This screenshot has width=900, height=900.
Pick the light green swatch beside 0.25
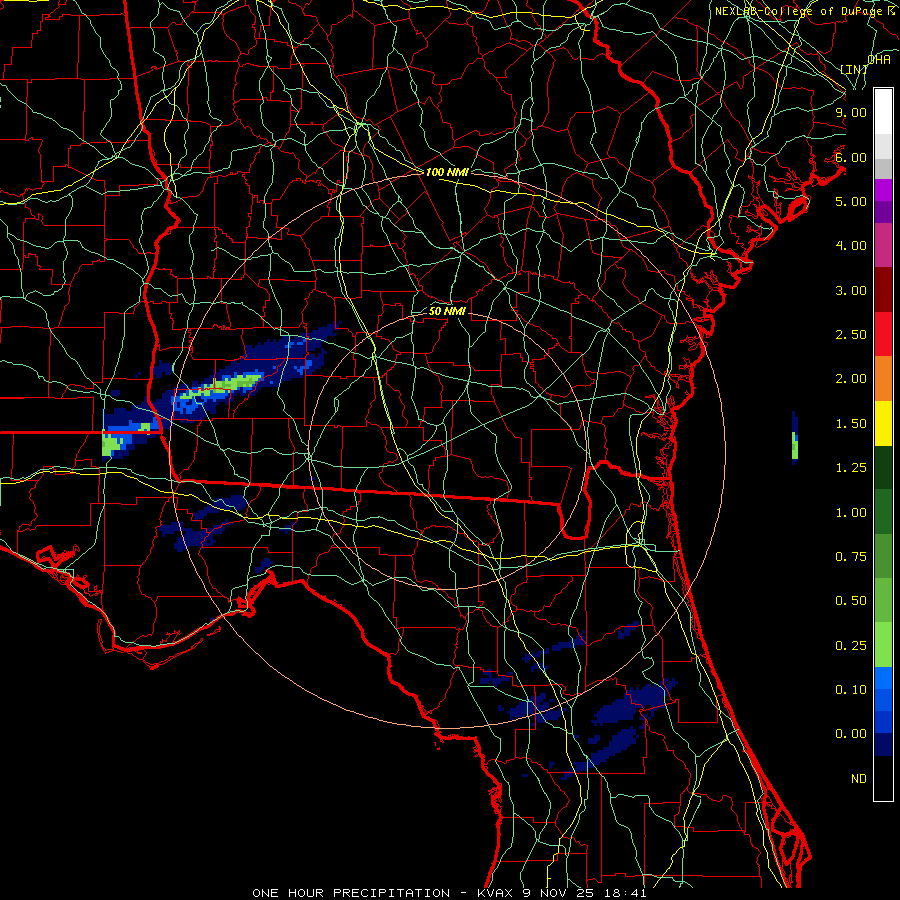883,645
